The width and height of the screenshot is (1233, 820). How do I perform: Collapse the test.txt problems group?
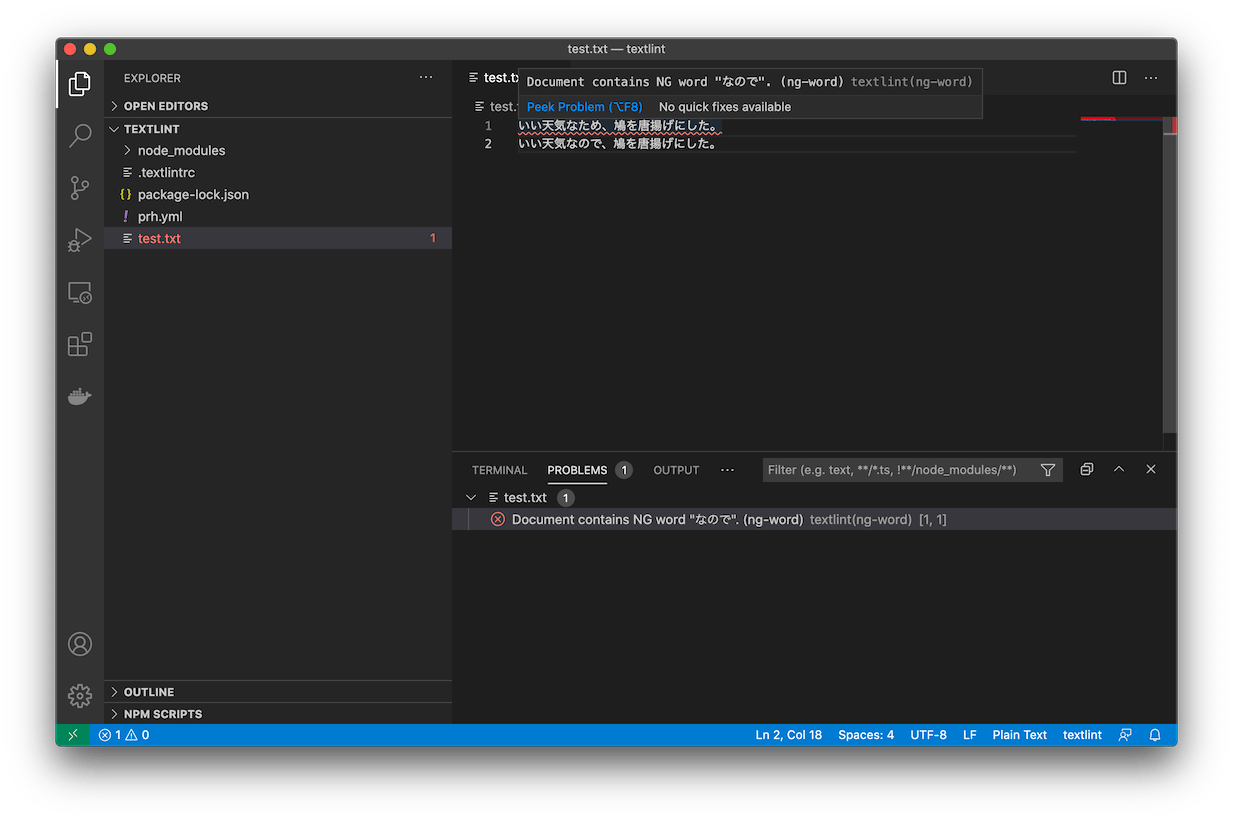point(471,497)
